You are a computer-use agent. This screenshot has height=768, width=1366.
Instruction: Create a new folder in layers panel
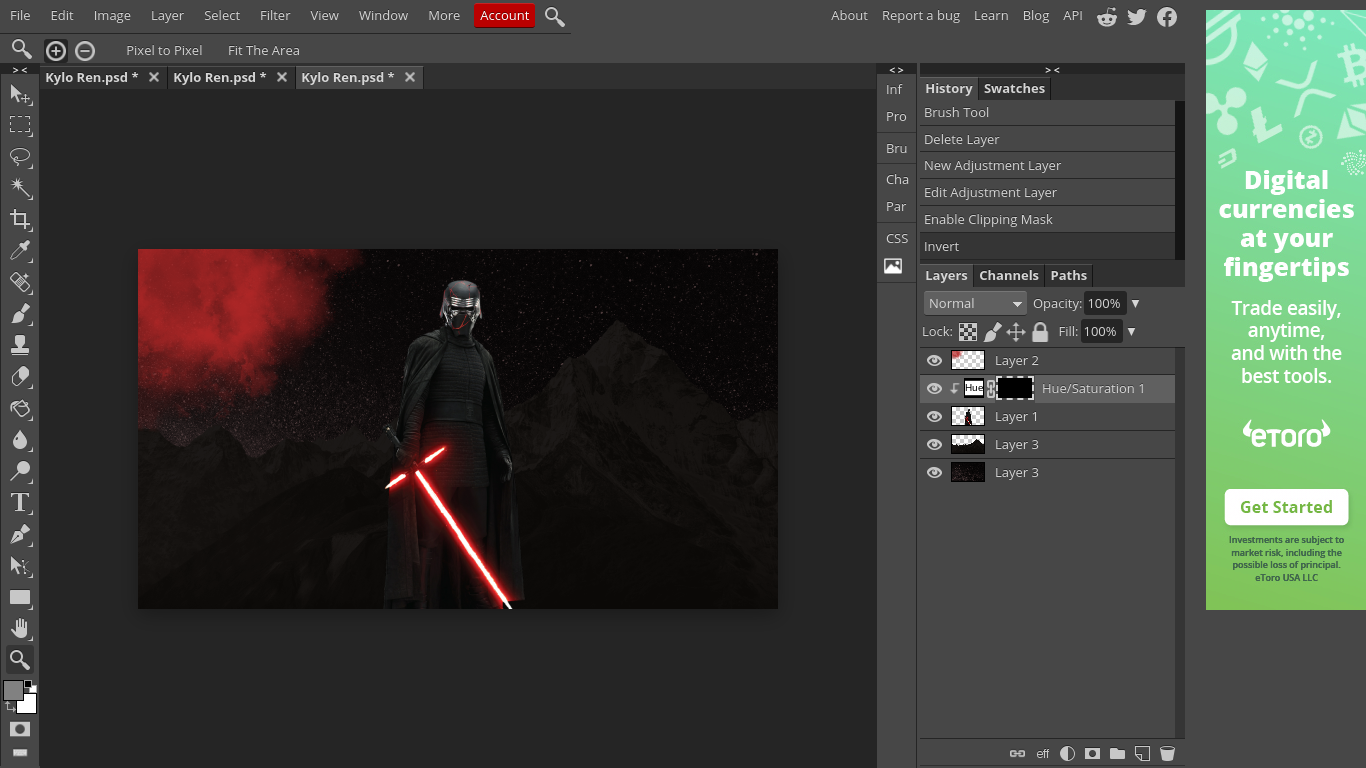pyautogui.click(x=1117, y=754)
